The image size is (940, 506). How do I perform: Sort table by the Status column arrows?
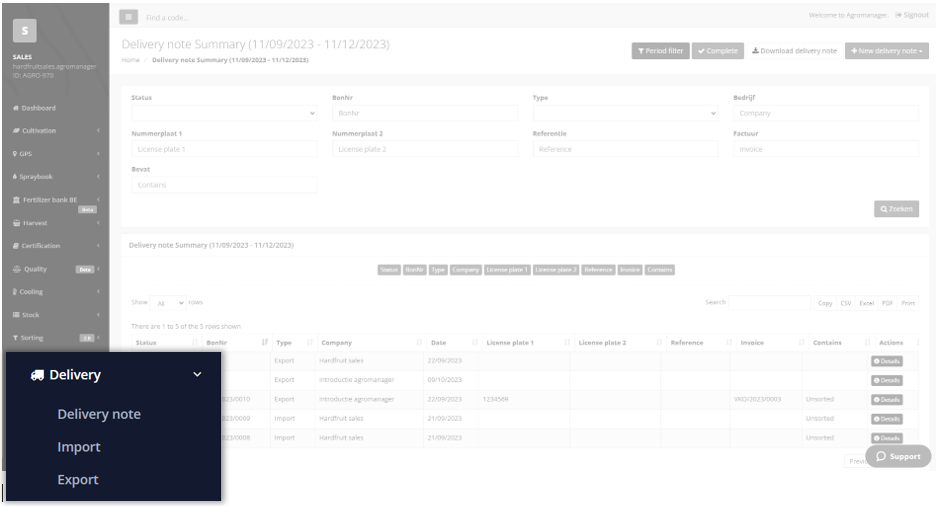194,342
